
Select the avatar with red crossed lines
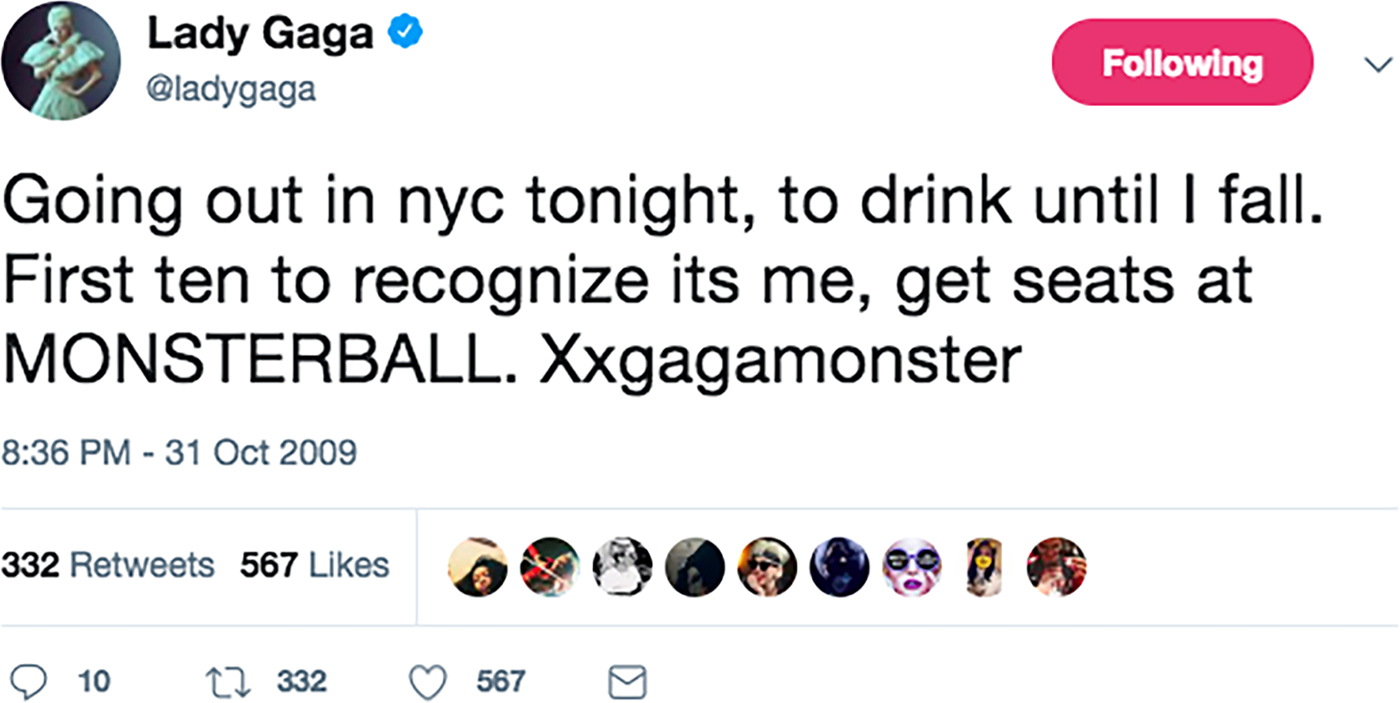pos(549,566)
